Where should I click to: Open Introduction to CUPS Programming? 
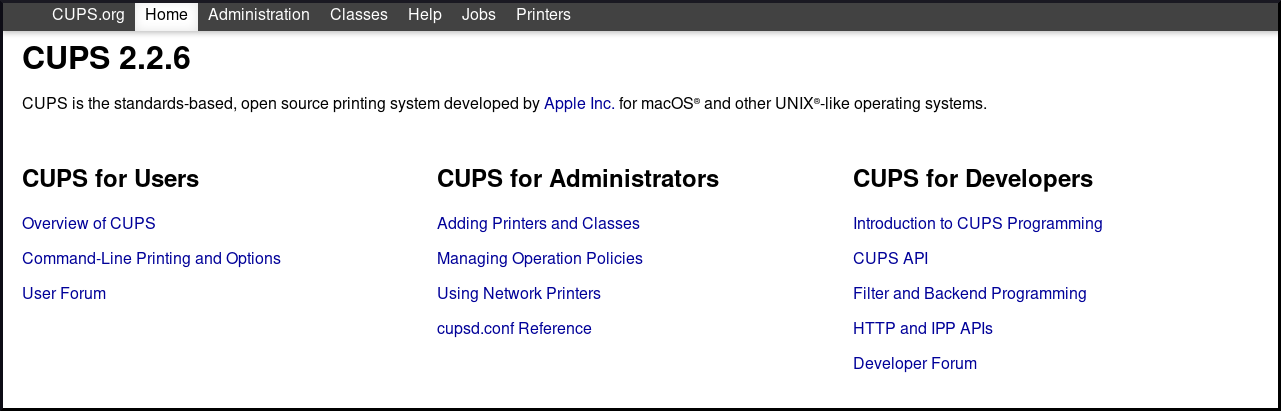coord(977,224)
